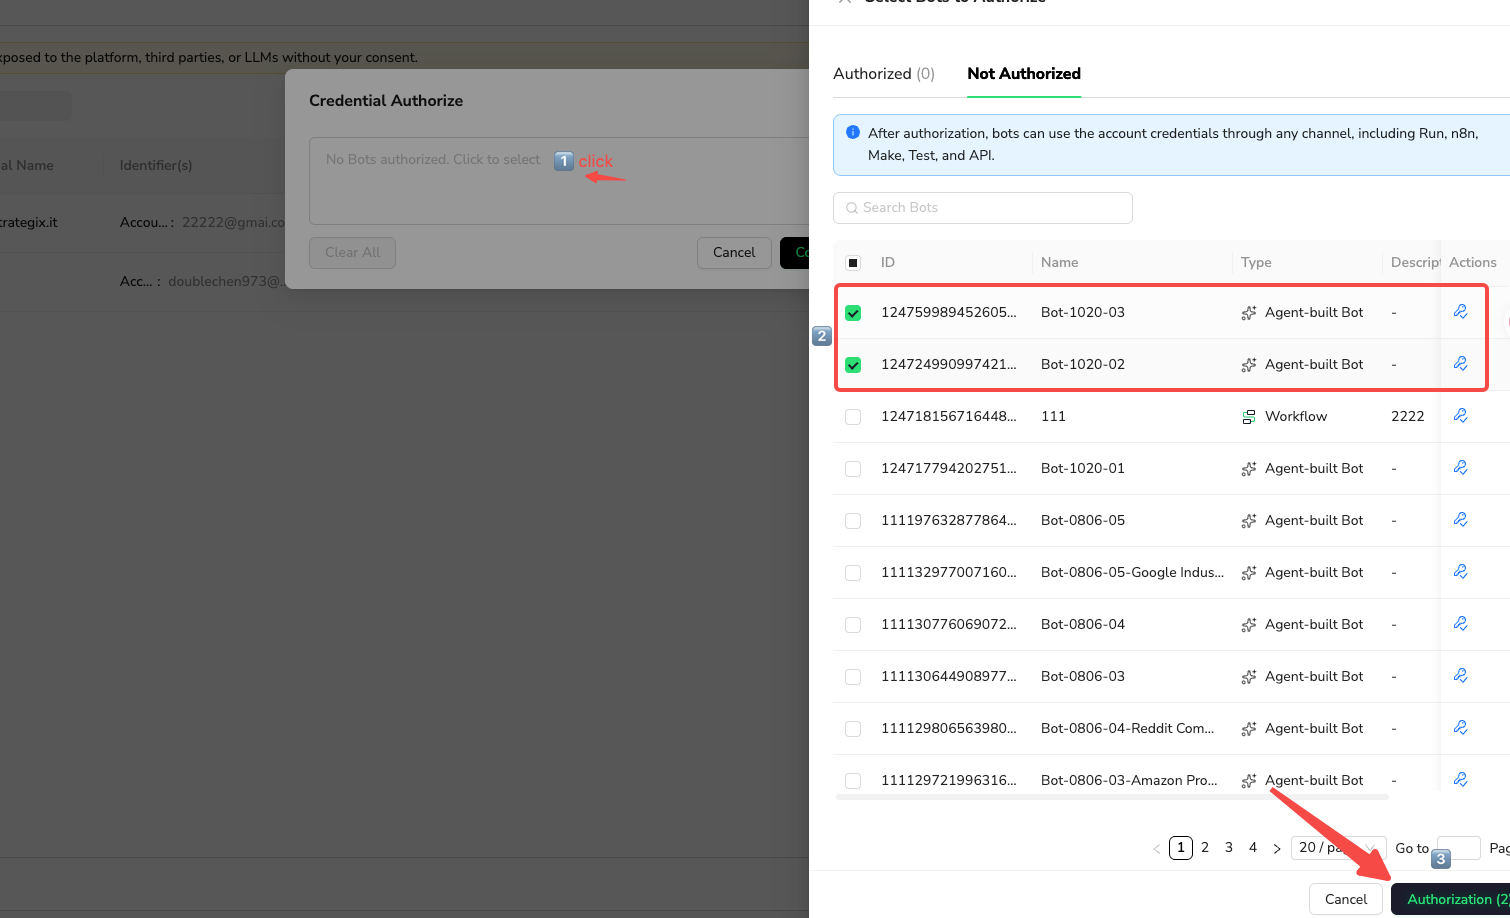This screenshot has height=918, width=1510.
Task: Click the action icon for Bot-0806-04-Reddit Com...
Action: click(x=1461, y=728)
